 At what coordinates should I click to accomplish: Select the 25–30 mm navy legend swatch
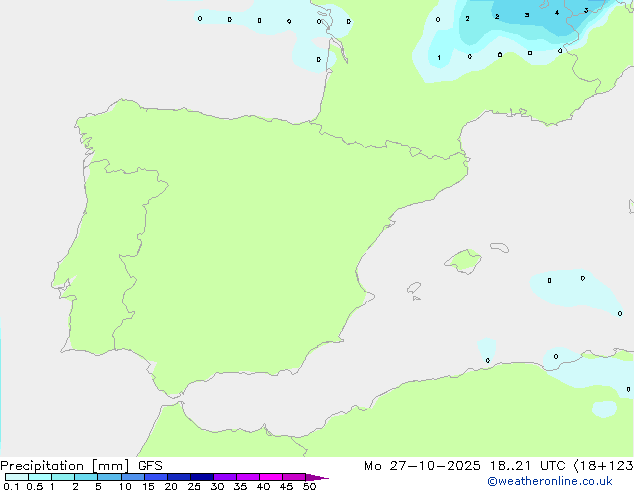click(x=202, y=477)
